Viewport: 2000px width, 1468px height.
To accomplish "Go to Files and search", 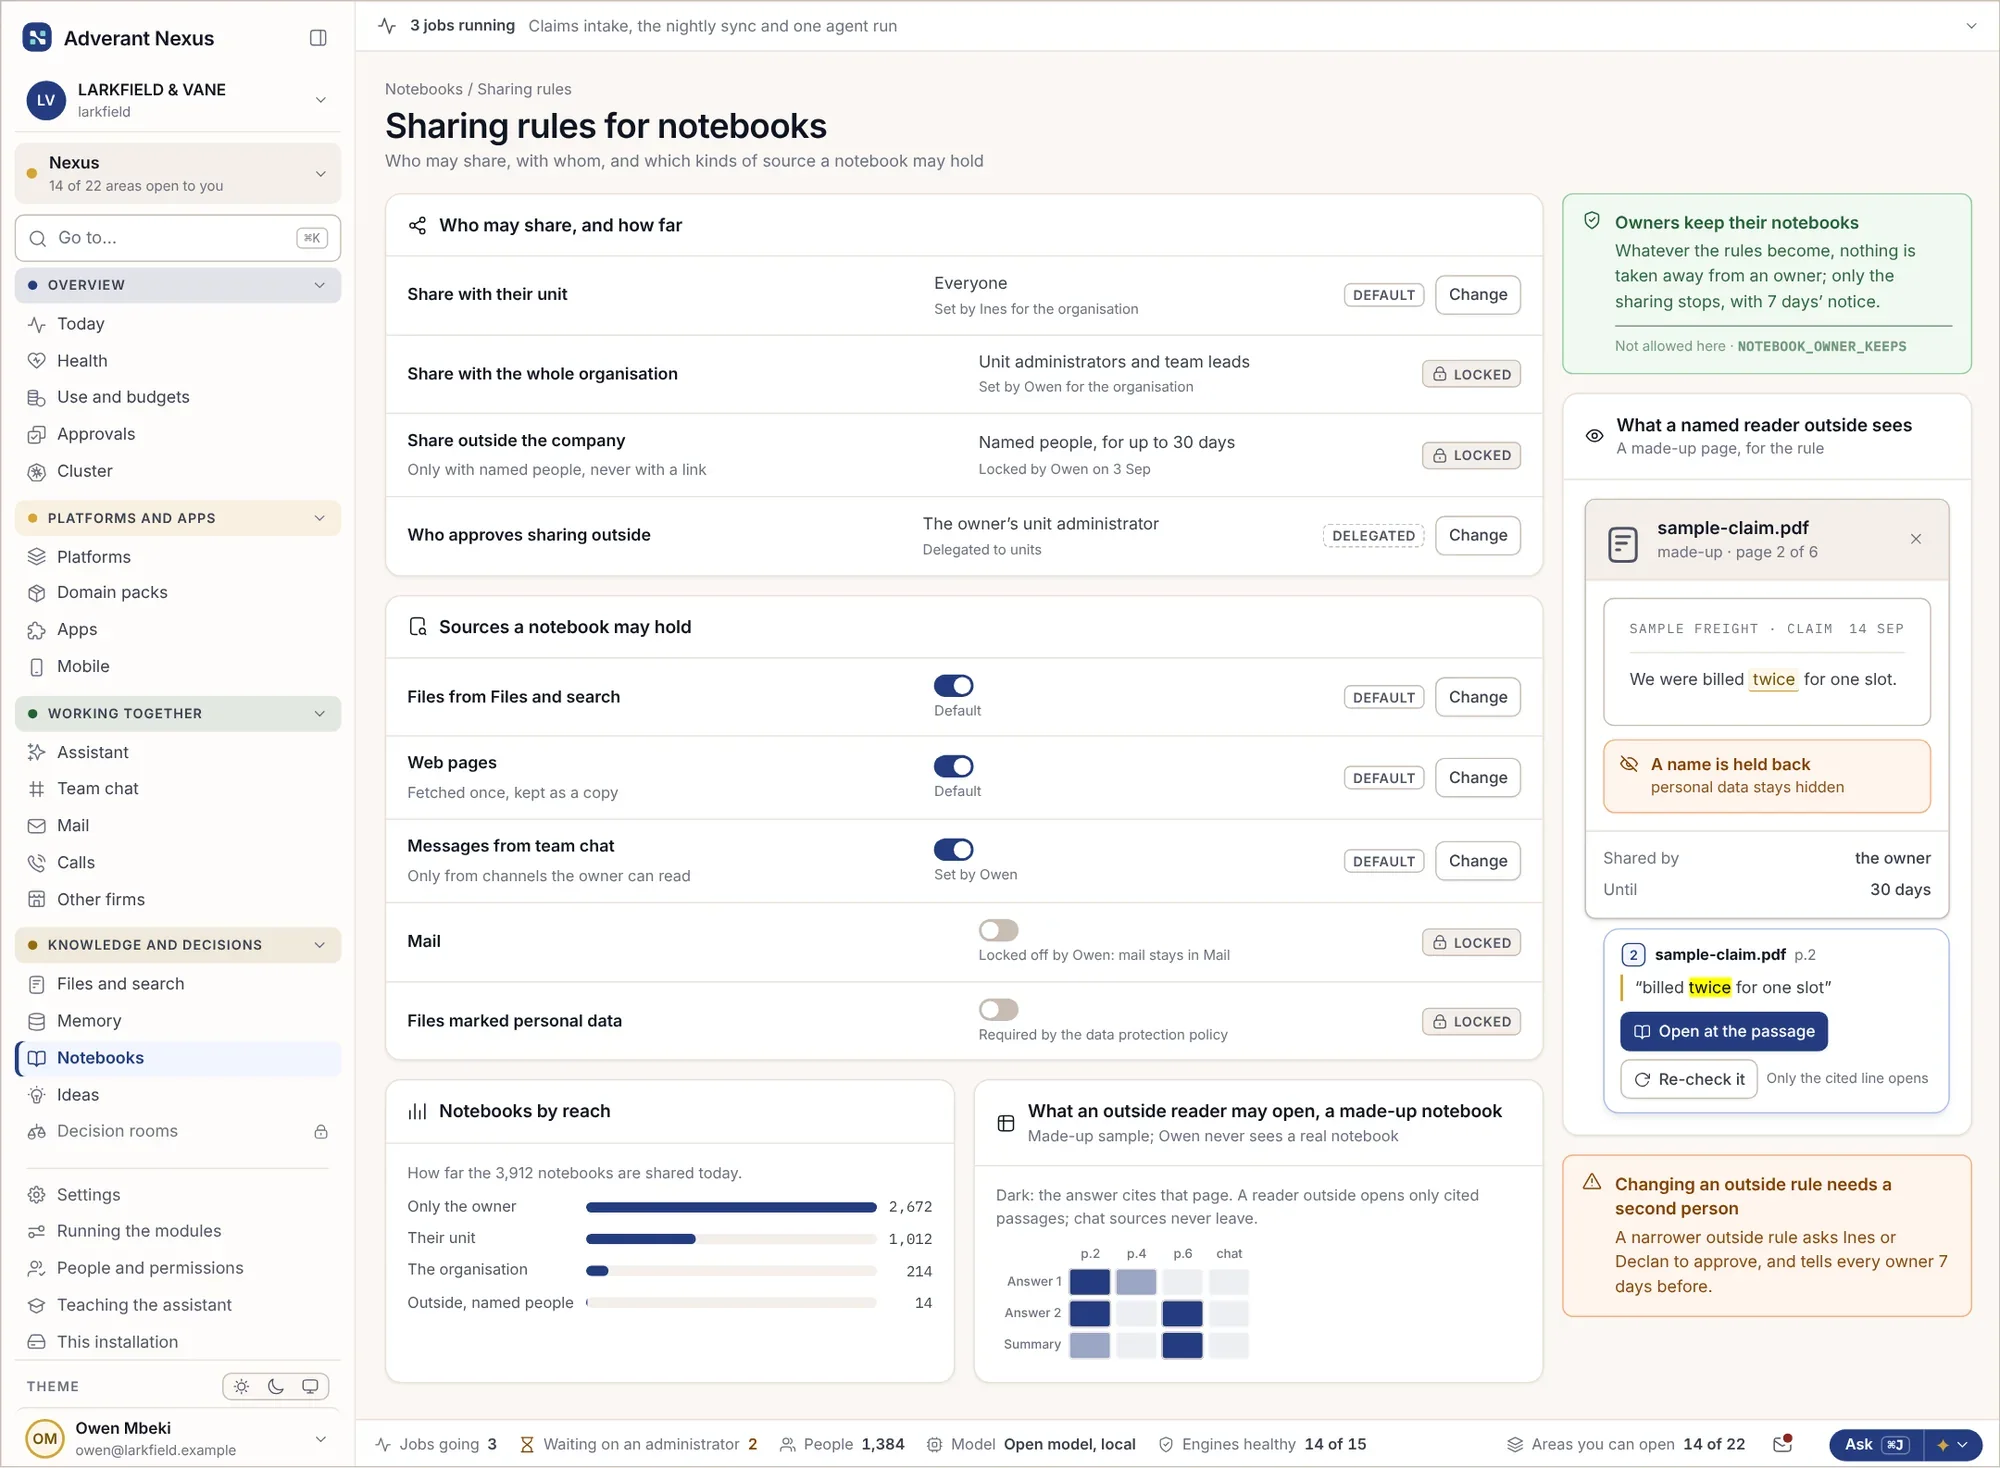I will [x=178, y=984].
